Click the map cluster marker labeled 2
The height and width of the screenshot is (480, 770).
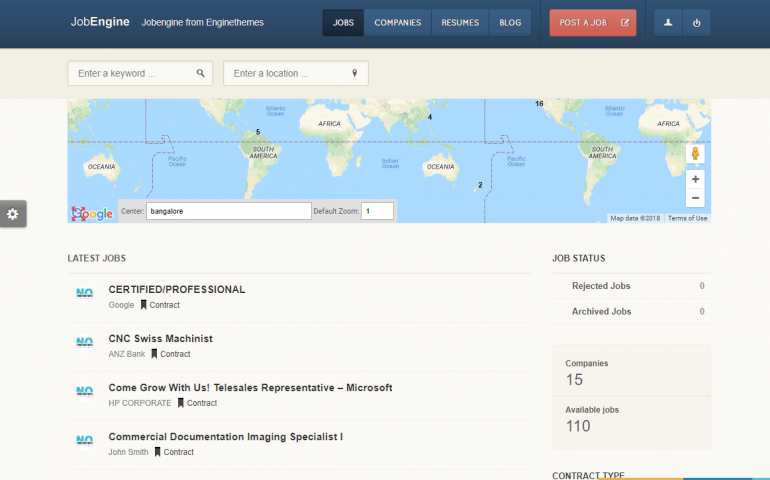(x=480, y=185)
